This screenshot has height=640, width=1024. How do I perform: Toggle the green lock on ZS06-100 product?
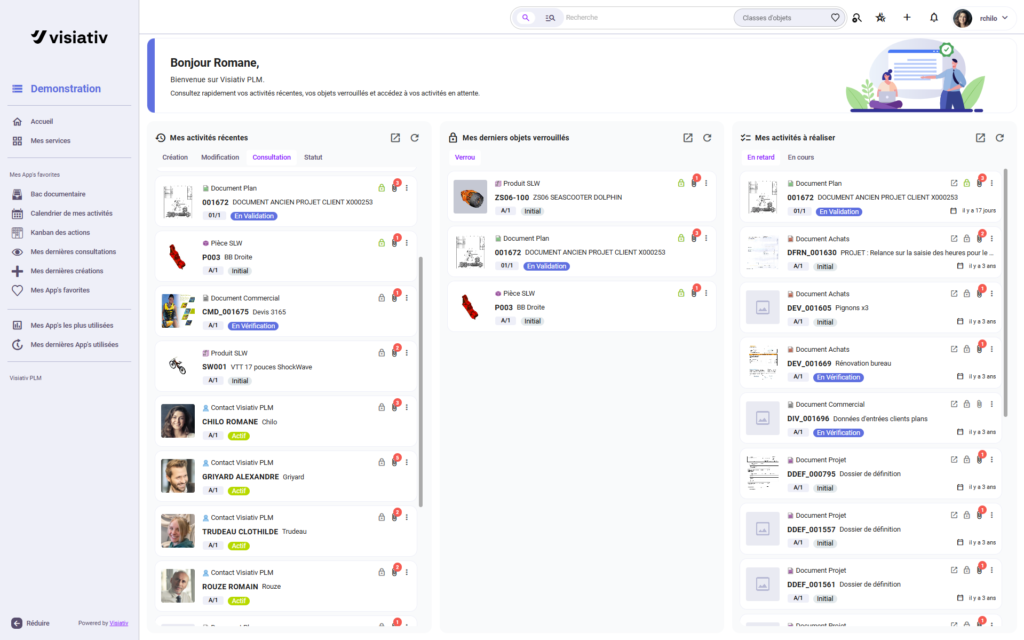pyautogui.click(x=681, y=183)
